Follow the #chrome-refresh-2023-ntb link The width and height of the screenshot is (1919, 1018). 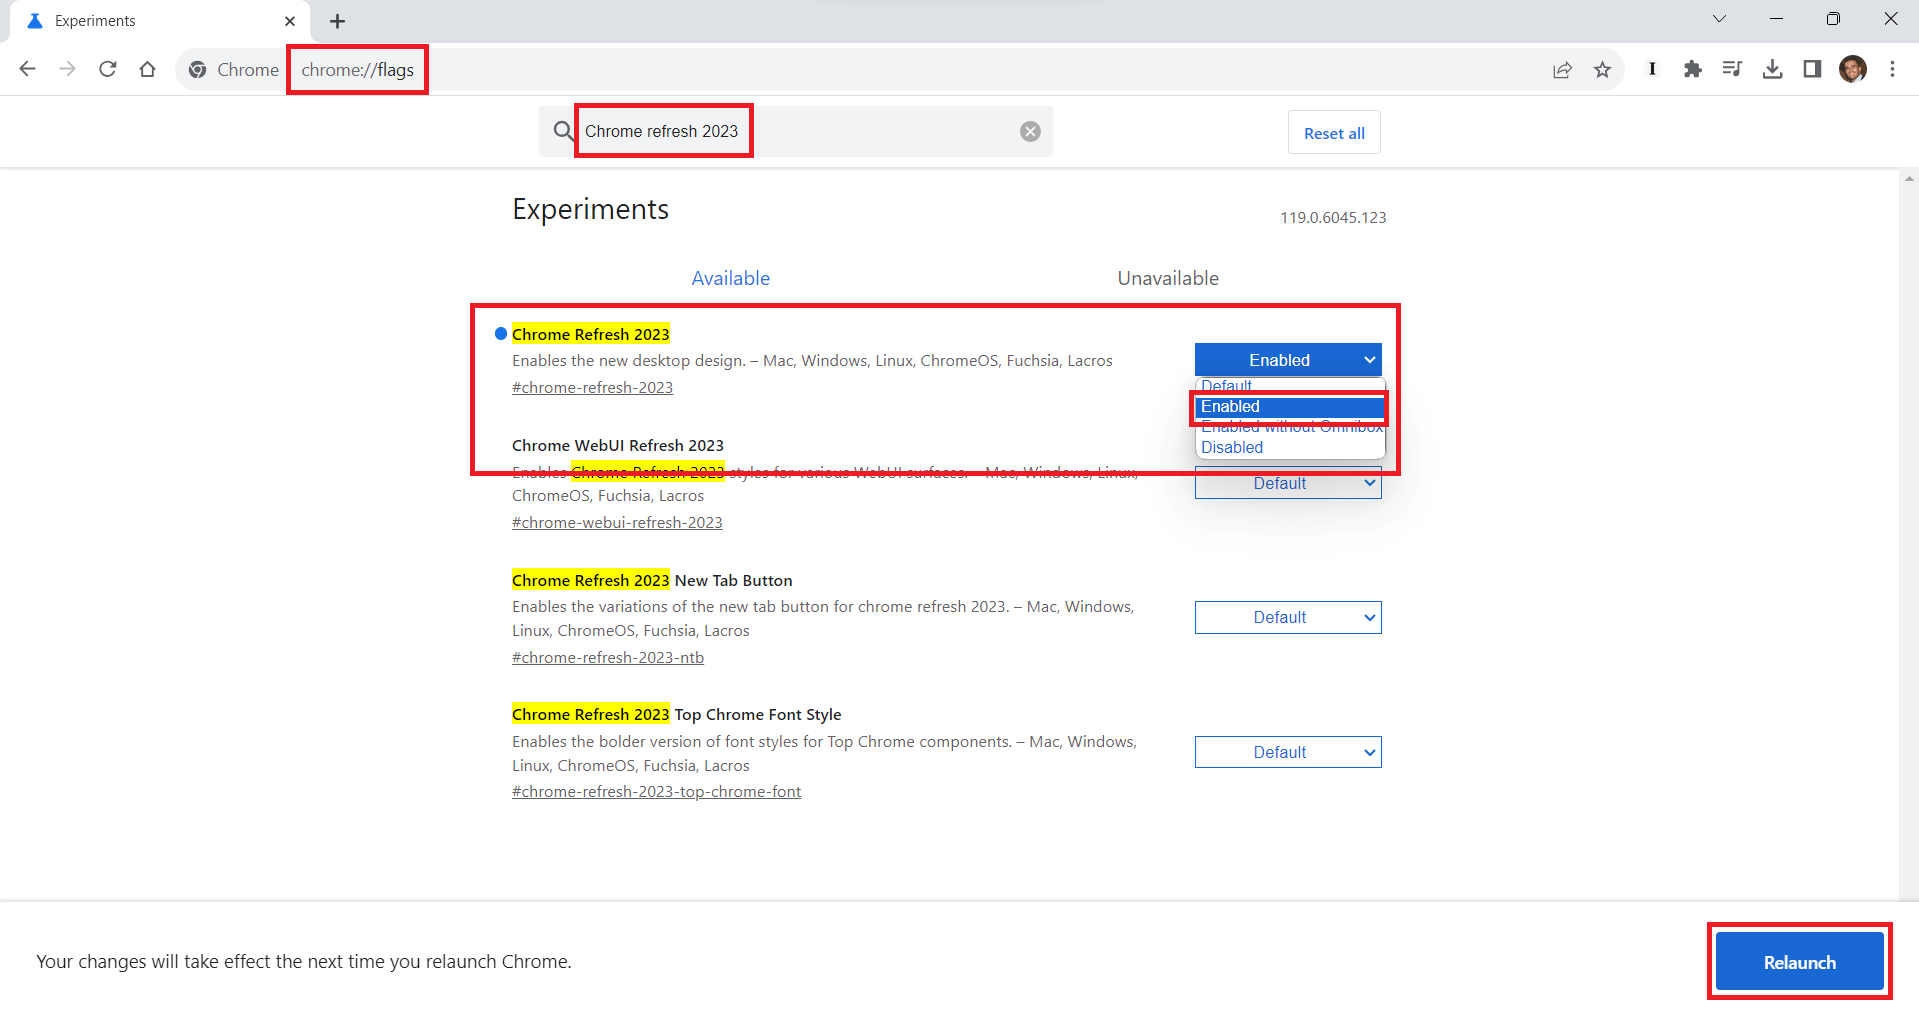tap(608, 658)
